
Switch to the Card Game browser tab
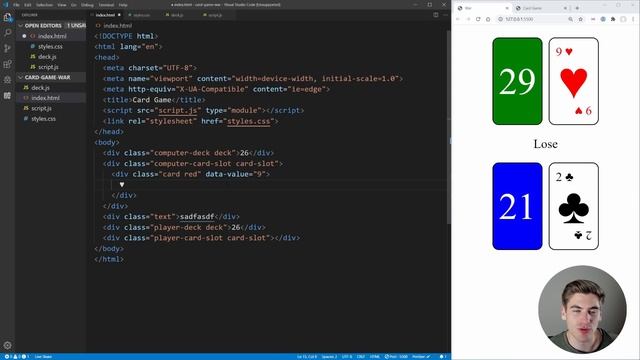click(x=540, y=8)
